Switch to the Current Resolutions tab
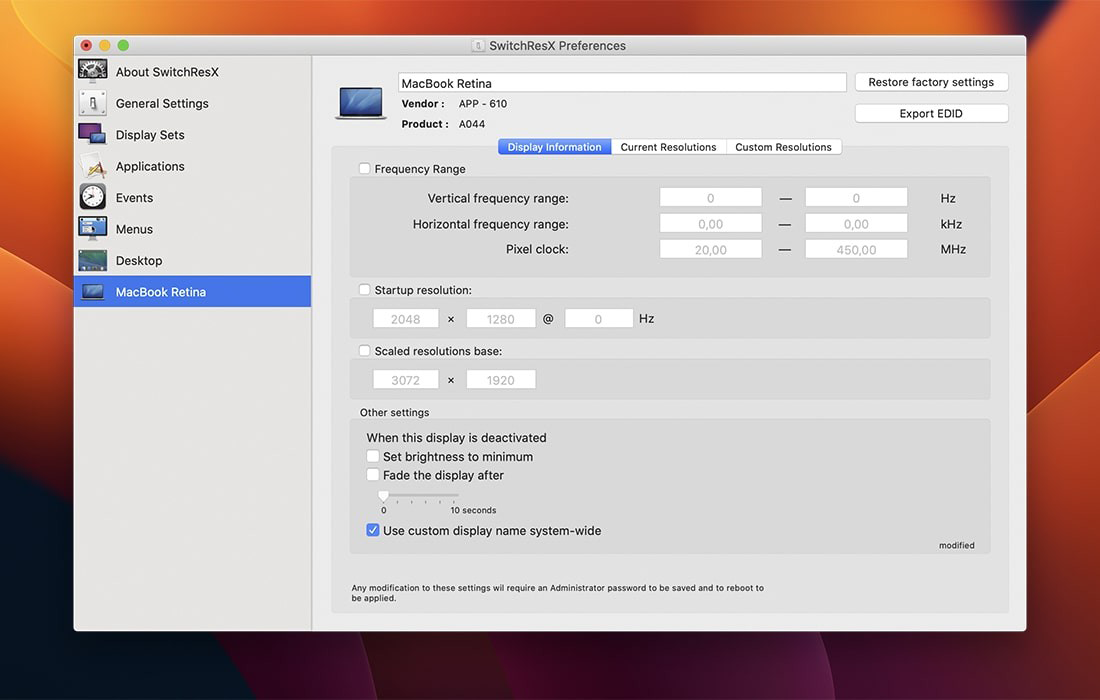Viewport: 1100px width, 700px height. pyautogui.click(x=668, y=146)
